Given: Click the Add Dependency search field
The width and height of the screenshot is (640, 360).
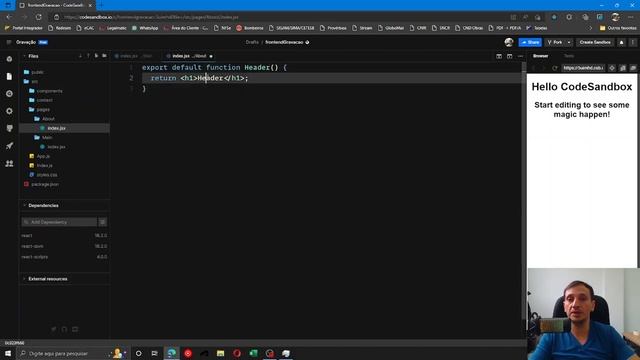Looking at the screenshot, I should (x=59, y=222).
